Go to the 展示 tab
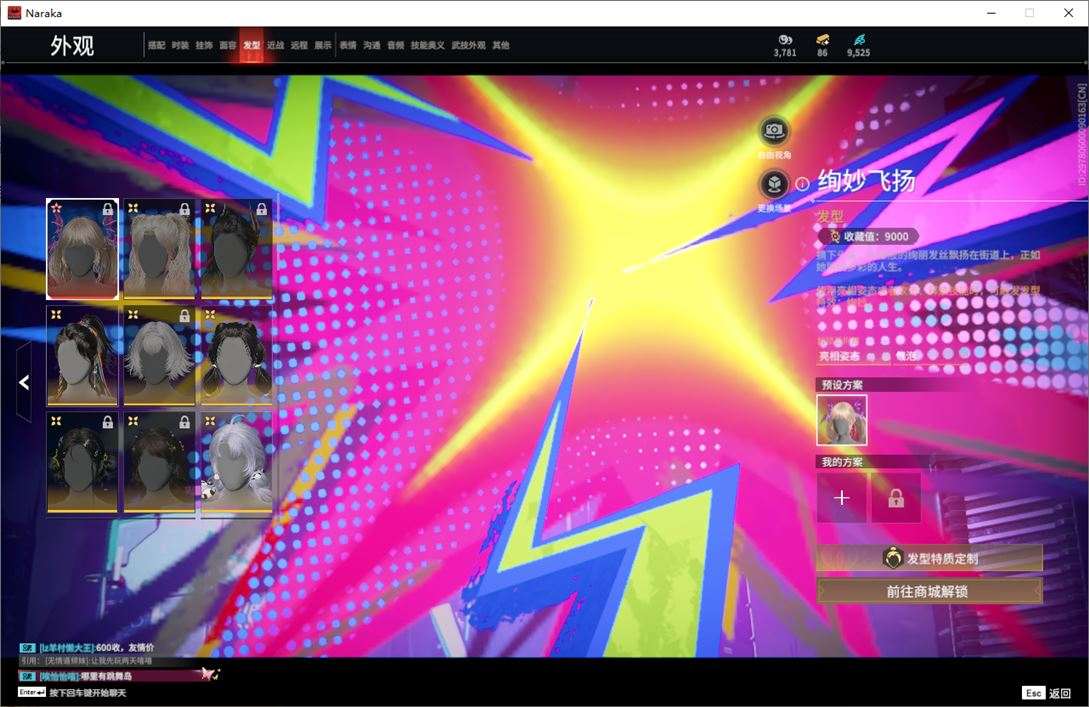The image size is (1089, 707). (x=323, y=45)
